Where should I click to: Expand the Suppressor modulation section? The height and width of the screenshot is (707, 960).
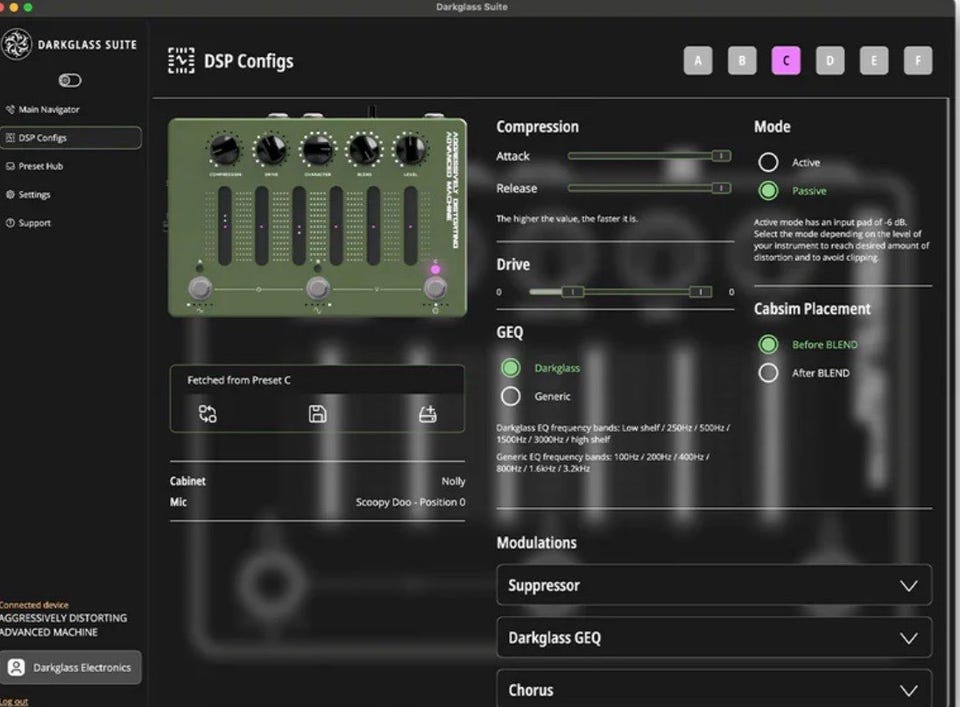pos(714,585)
